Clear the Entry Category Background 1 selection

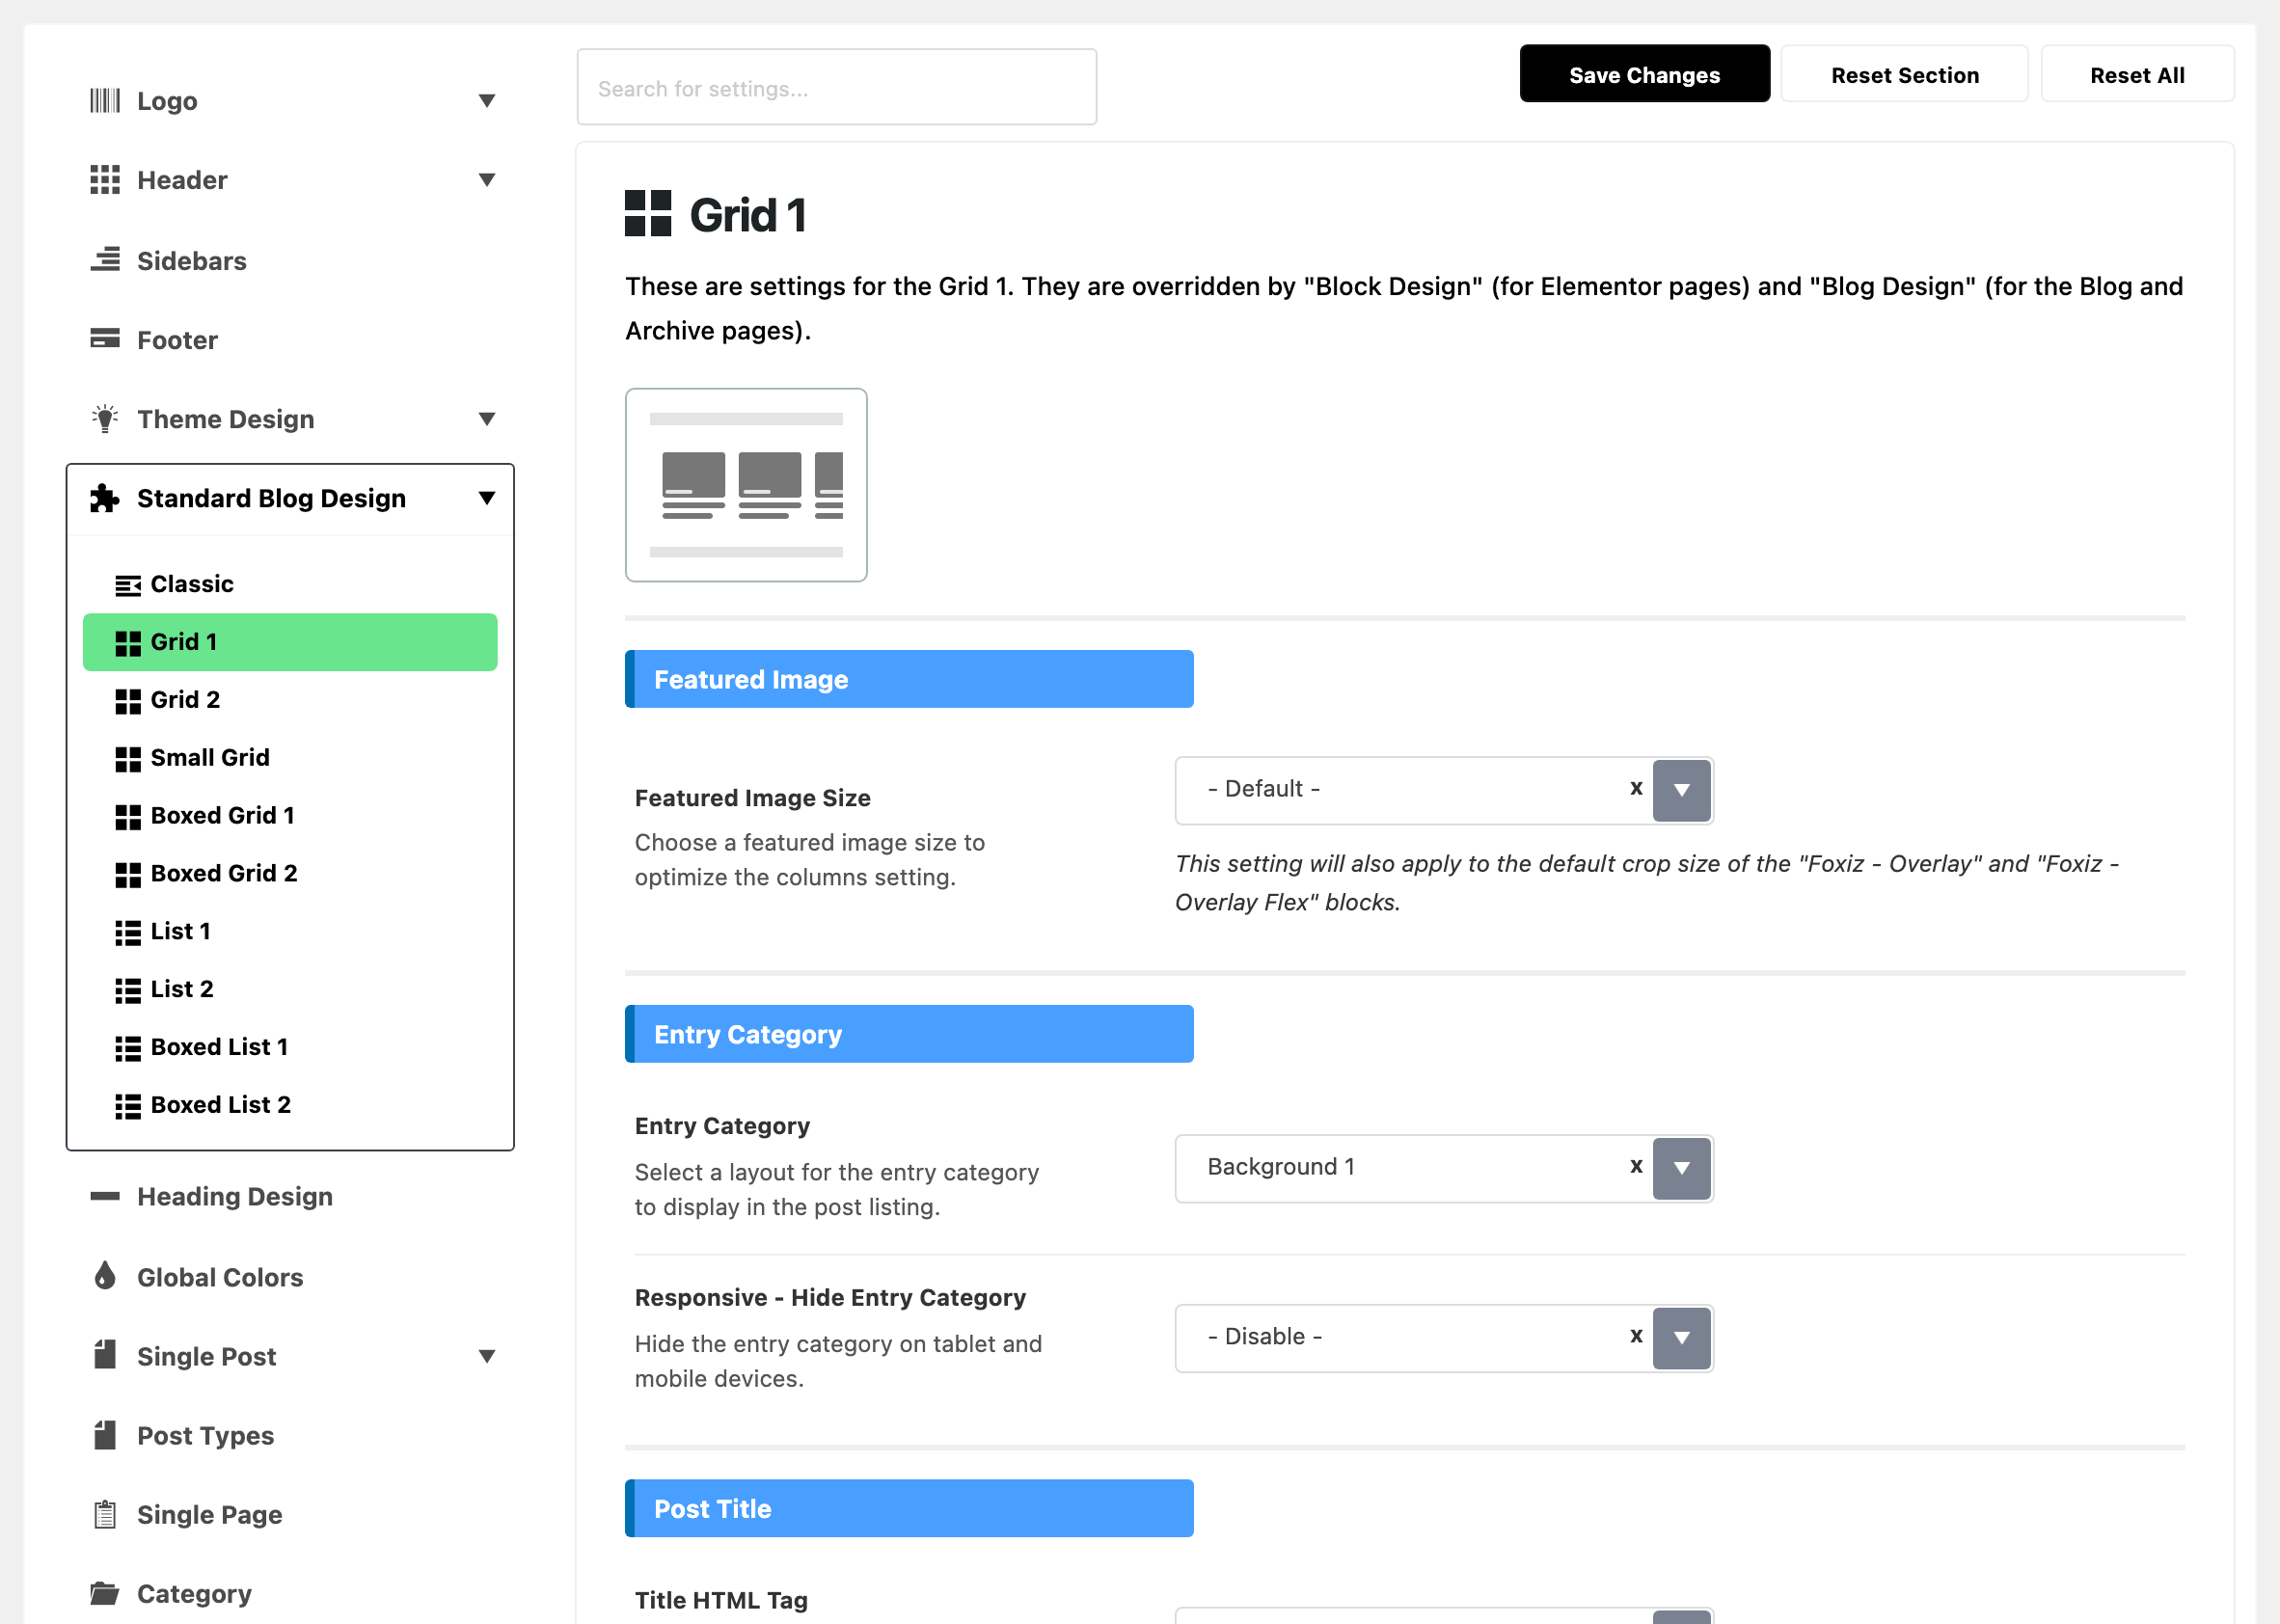tap(1636, 1166)
